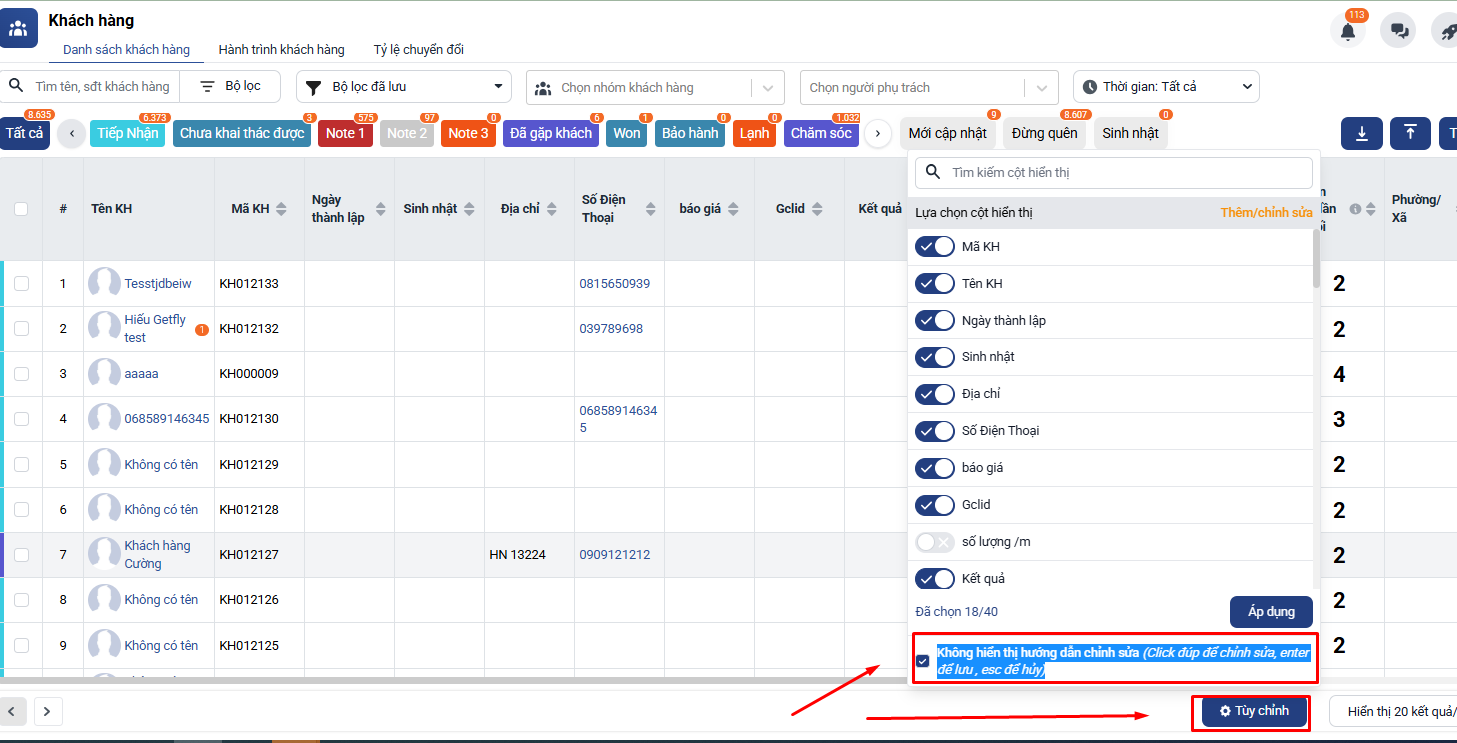Screen dimensions: 1457x743
Task: Tick the checkbox for row 1
Action: (x=21, y=284)
